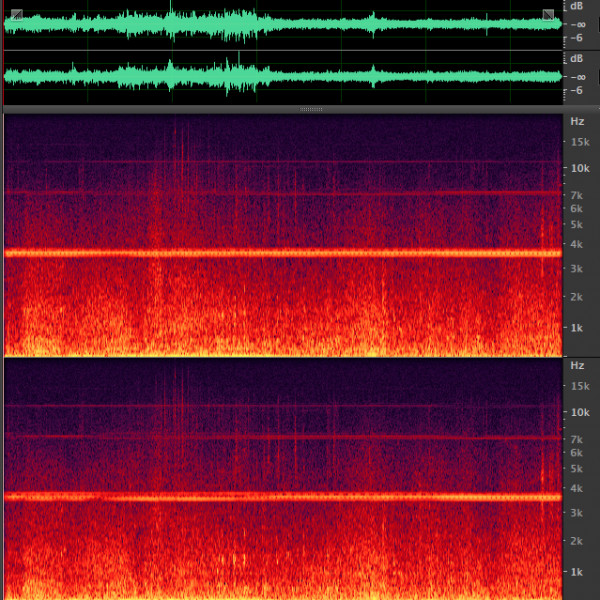Click 15k on the upper frequency scale
The width and height of the screenshot is (600, 600).
pyautogui.click(x=578, y=142)
